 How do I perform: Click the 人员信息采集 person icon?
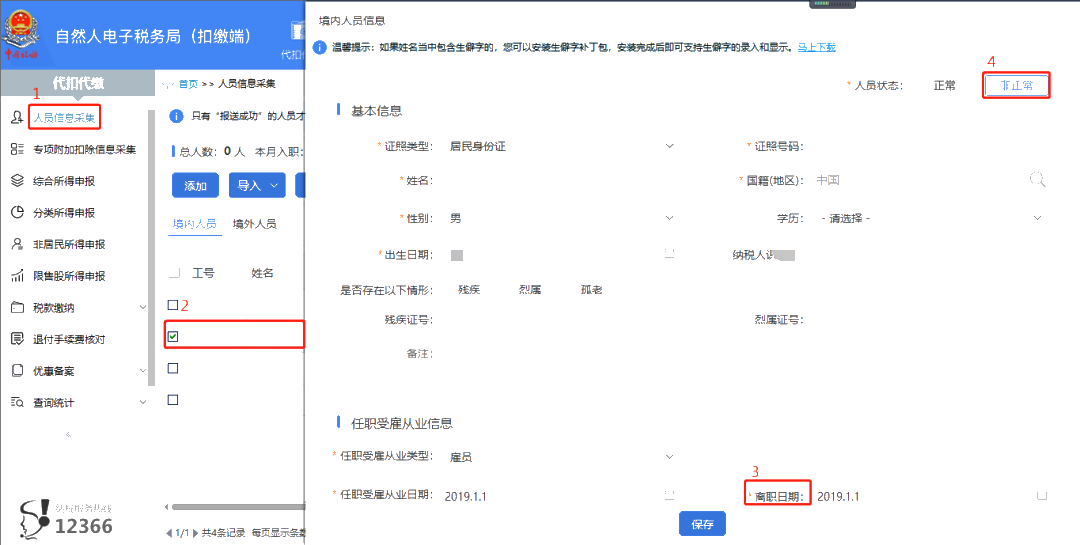[17, 118]
